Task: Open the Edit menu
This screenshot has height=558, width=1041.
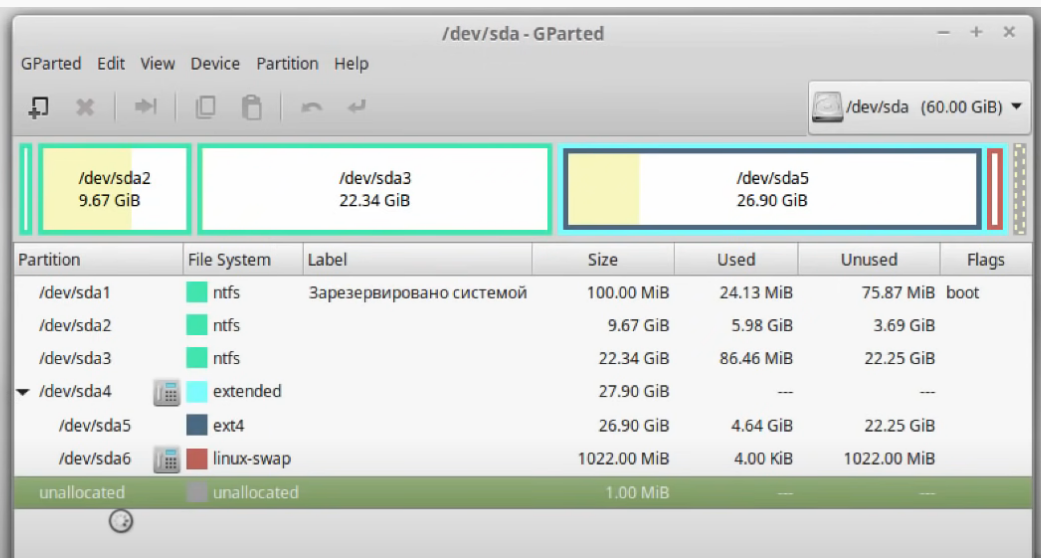Action: pyautogui.click(x=111, y=64)
